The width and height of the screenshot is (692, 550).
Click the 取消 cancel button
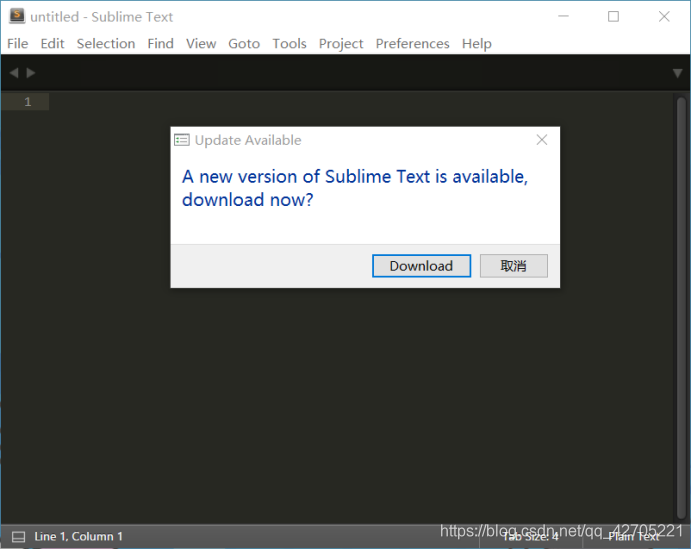click(514, 266)
